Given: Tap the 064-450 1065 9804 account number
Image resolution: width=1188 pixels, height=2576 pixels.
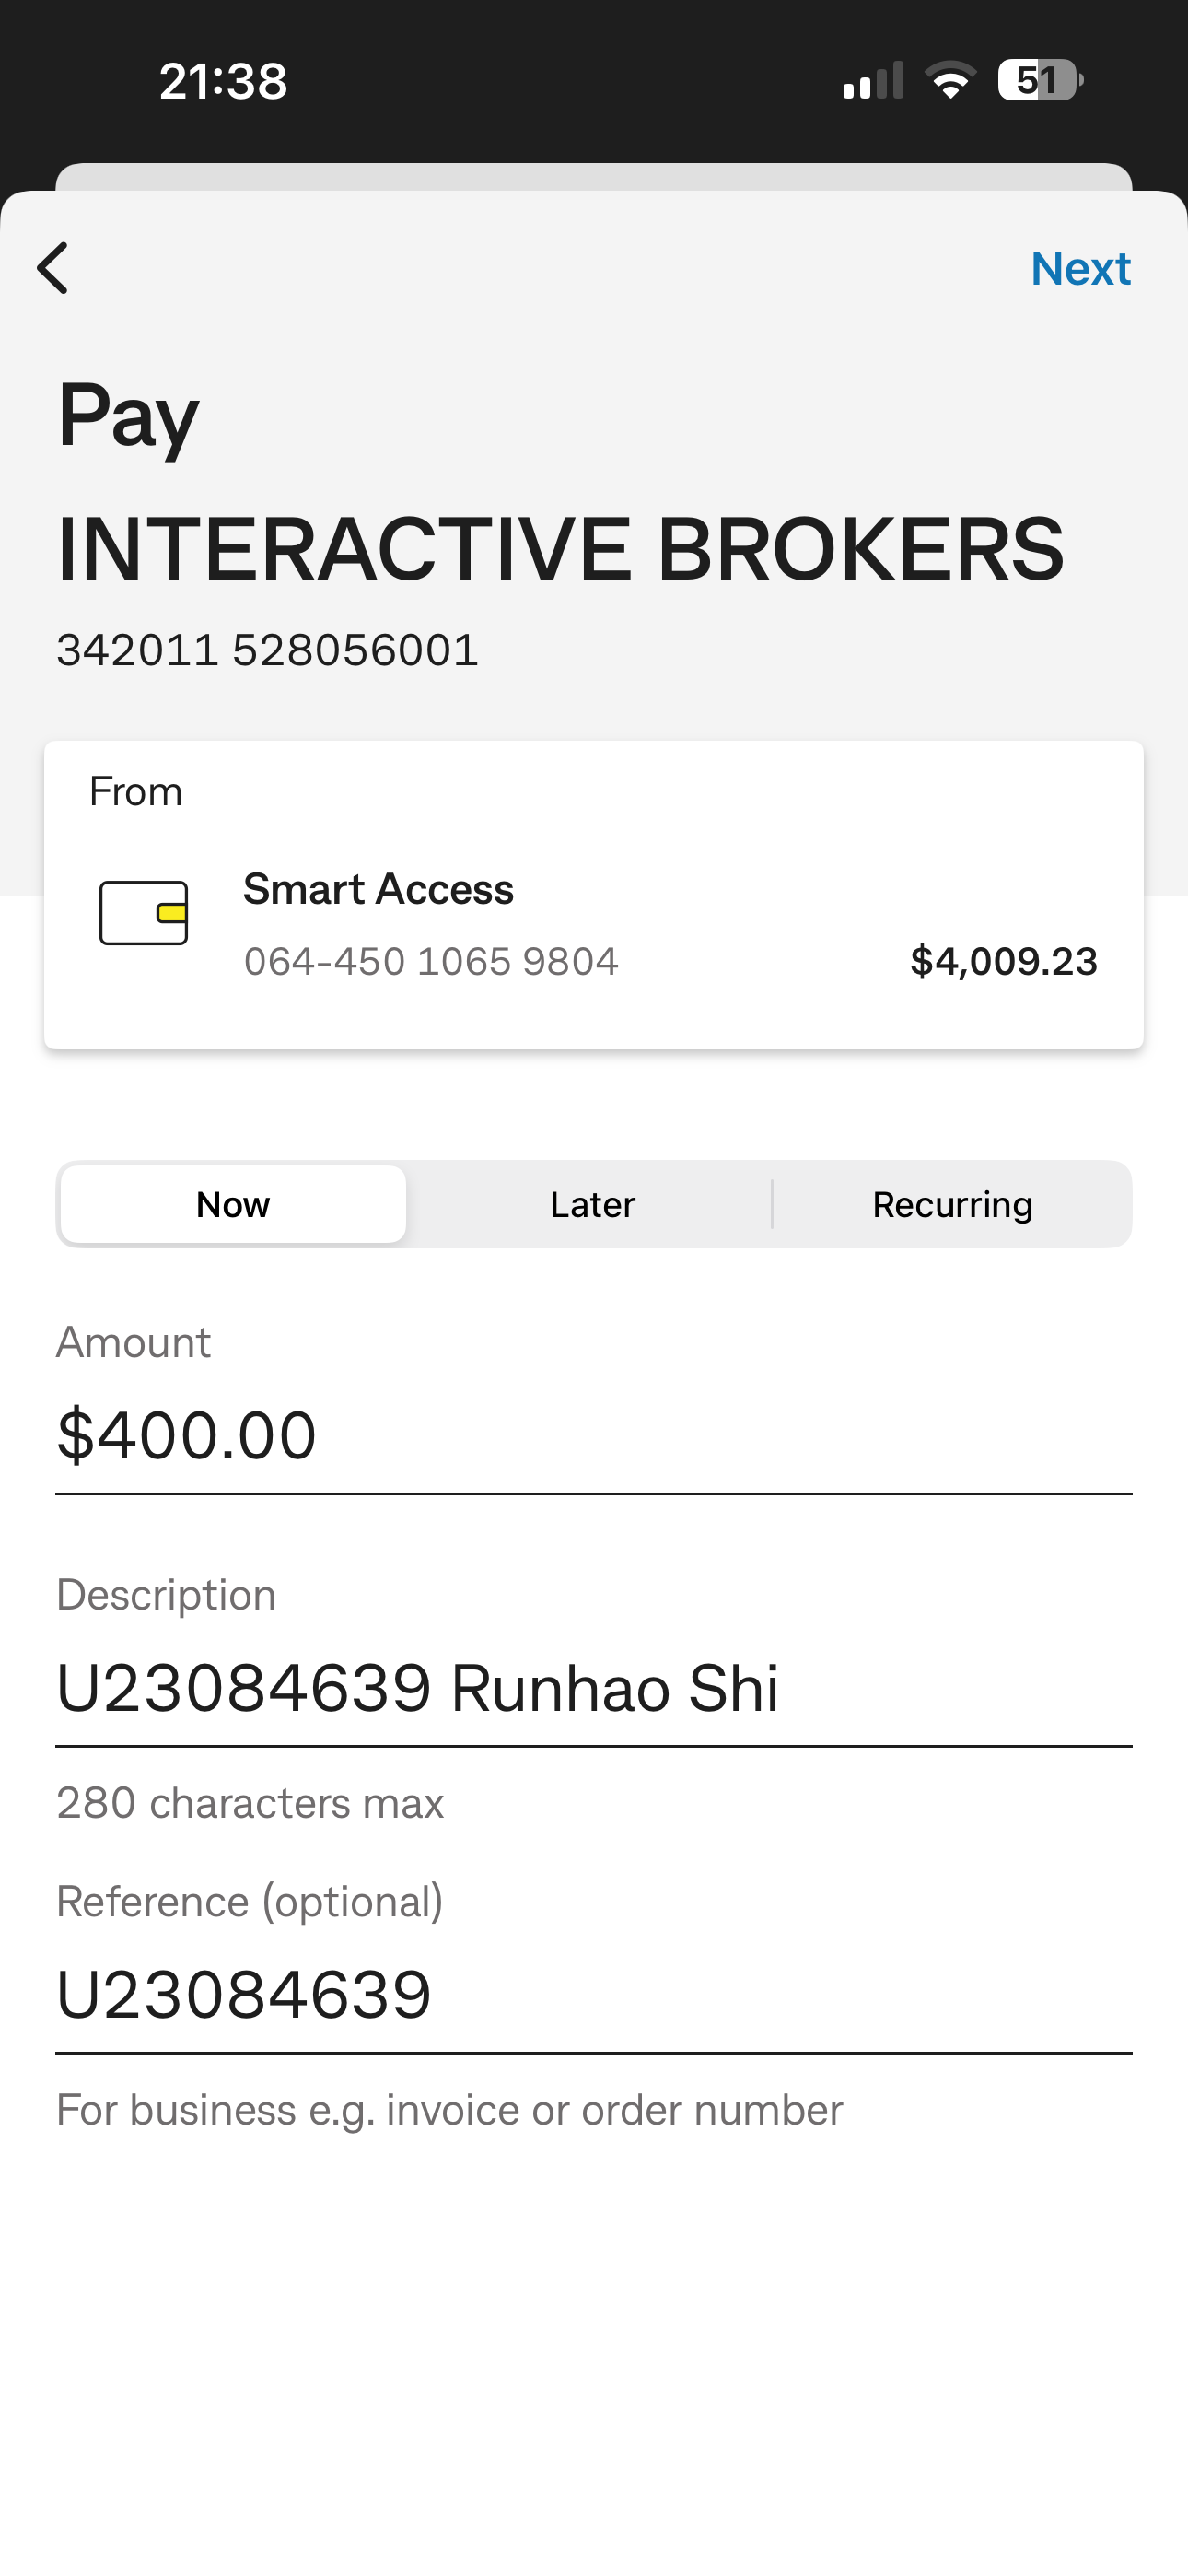Looking at the screenshot, I should [x=431, y=961].
